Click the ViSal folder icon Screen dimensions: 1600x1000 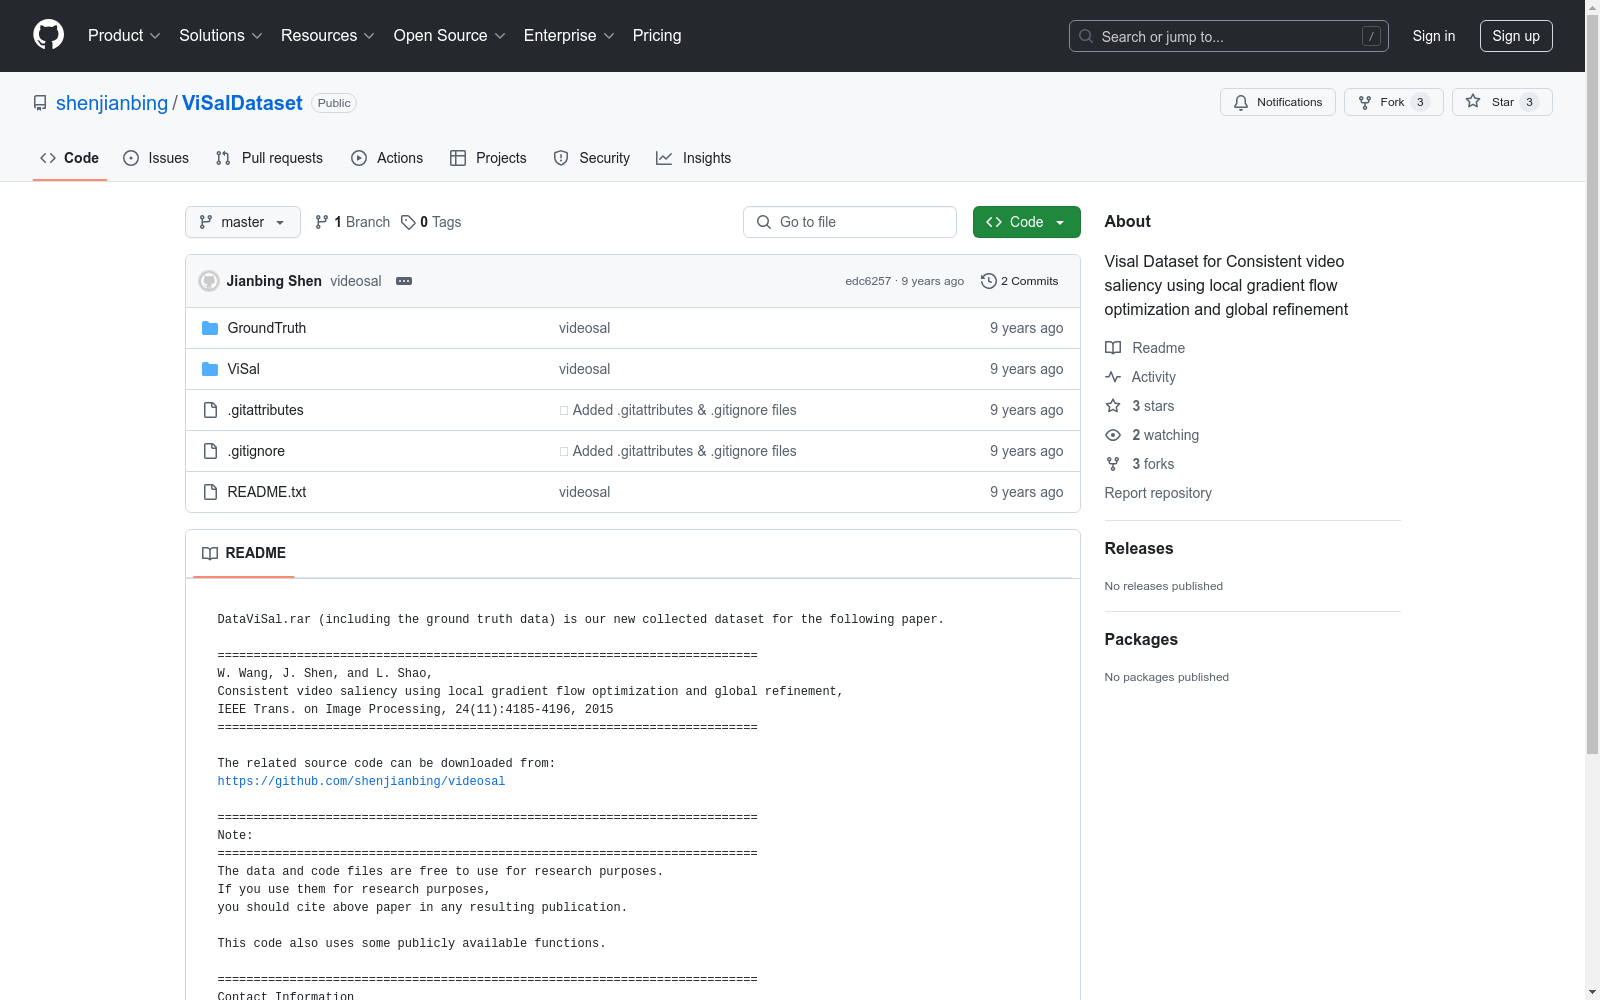[x=210, y=369]
